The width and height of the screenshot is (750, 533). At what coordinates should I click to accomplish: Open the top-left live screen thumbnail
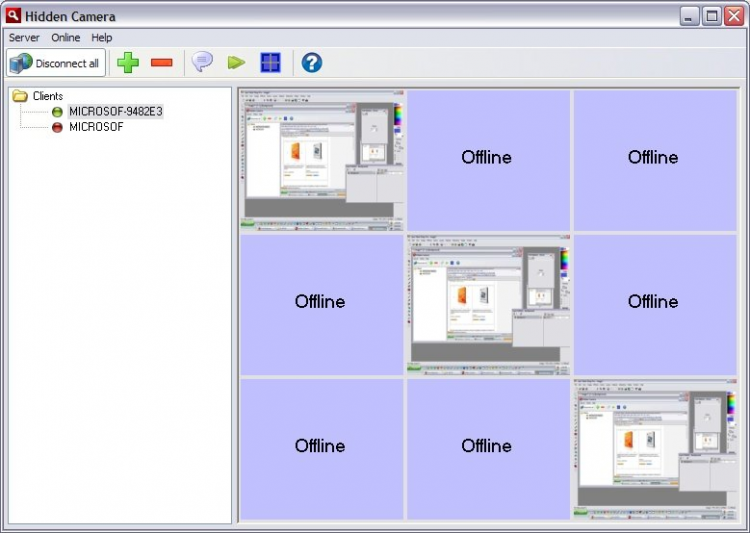point(322,160)
